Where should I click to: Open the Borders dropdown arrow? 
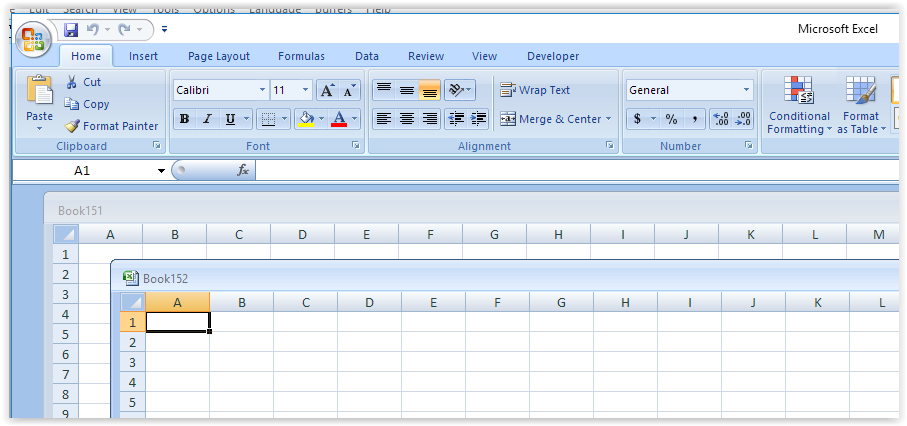coord(285,119)
